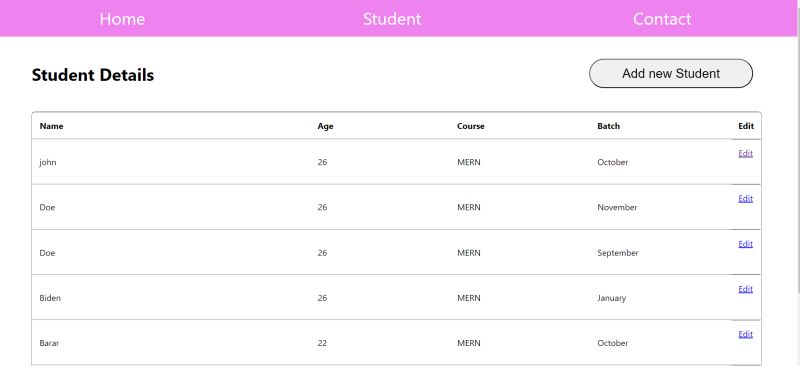
Task: Select the January batch cell
Action: click(x=611, y=298)
